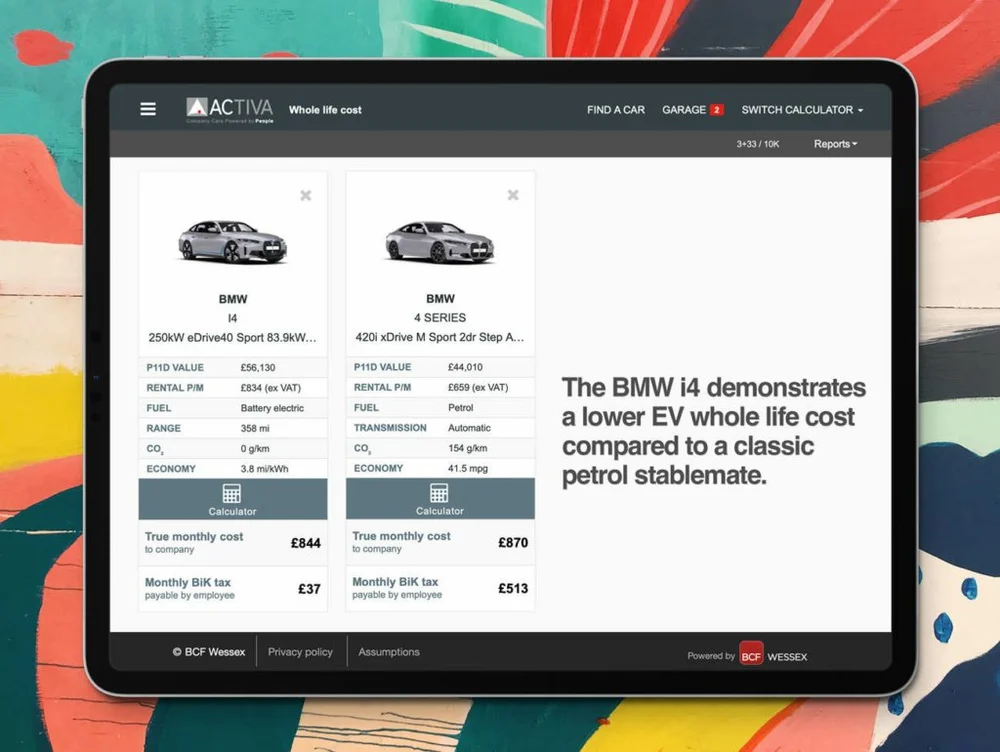Click the 41.5 mpg economy value
Image resolution: width=1000 pixels, height=752 pixels.
pyautogui.click(x=467, y=468)
